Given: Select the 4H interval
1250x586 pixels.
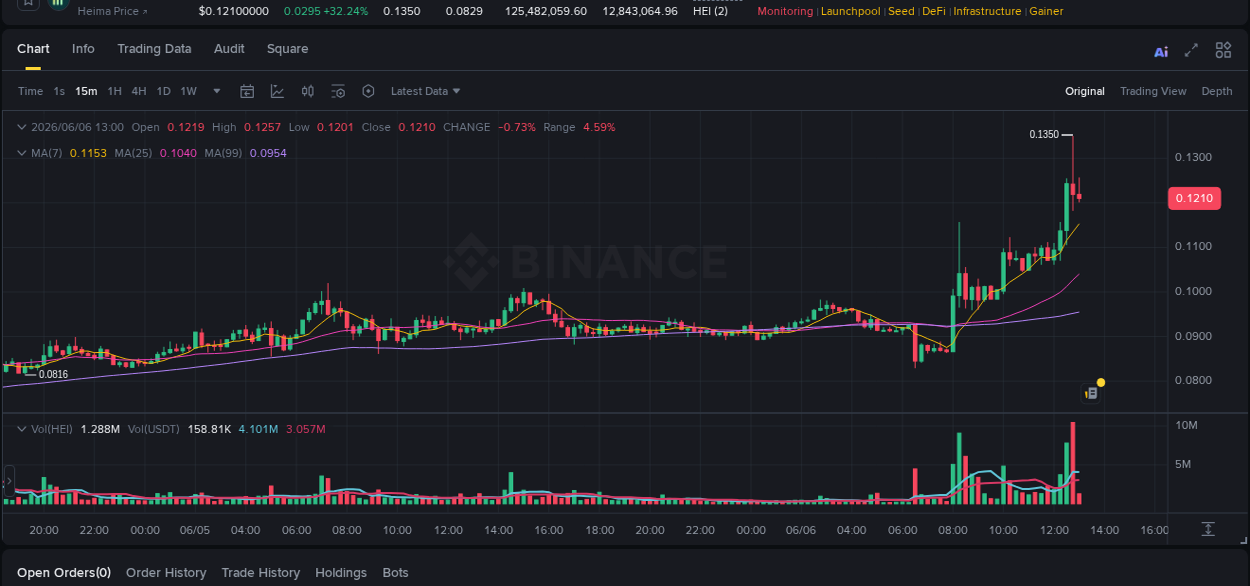Looking at the screenshot, I should point(138,91).
